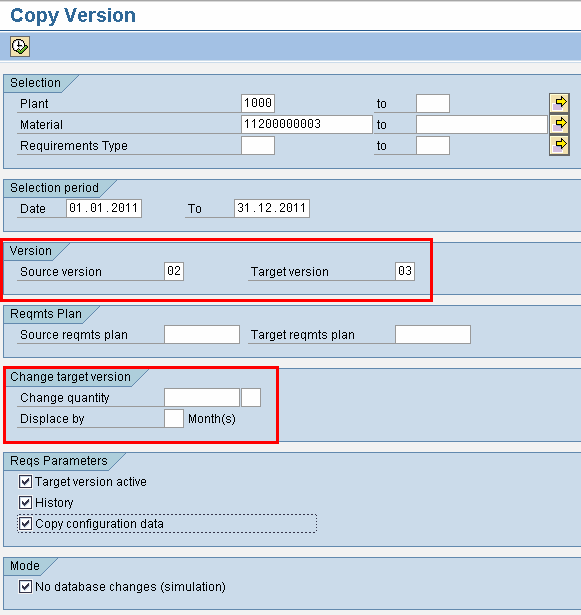Viewport: 581px width, 615px height.
Task: Open multiple selection for Requirements Type
Action: tap(559, 146)
